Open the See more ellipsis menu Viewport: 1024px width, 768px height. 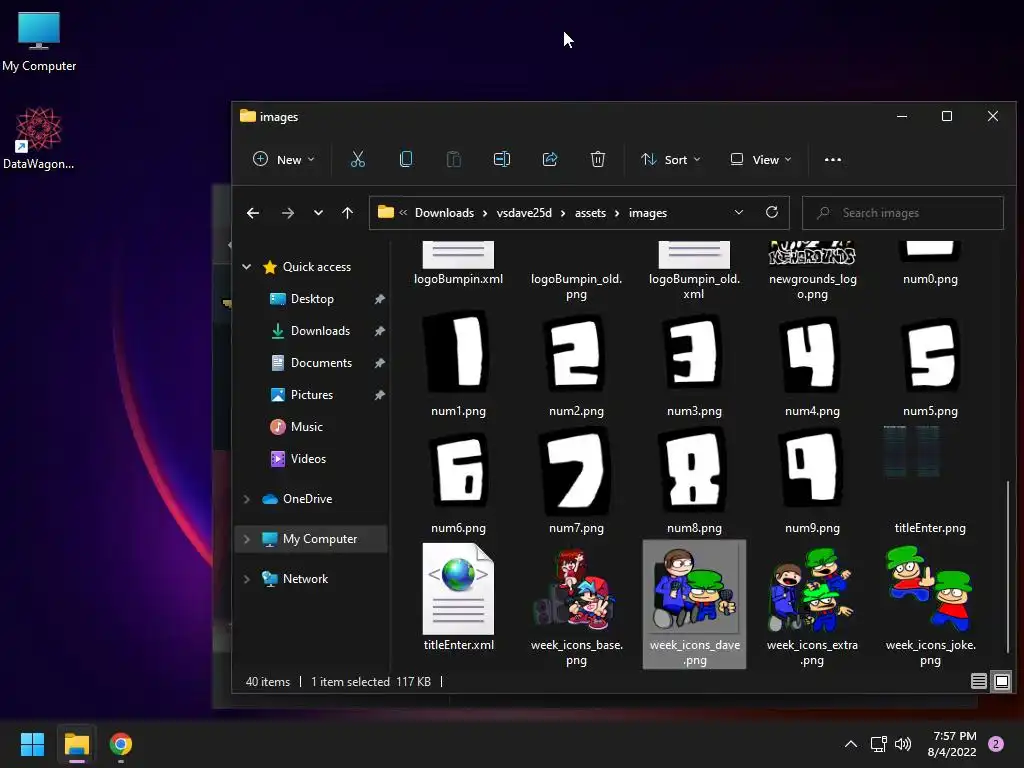(833, 159)
